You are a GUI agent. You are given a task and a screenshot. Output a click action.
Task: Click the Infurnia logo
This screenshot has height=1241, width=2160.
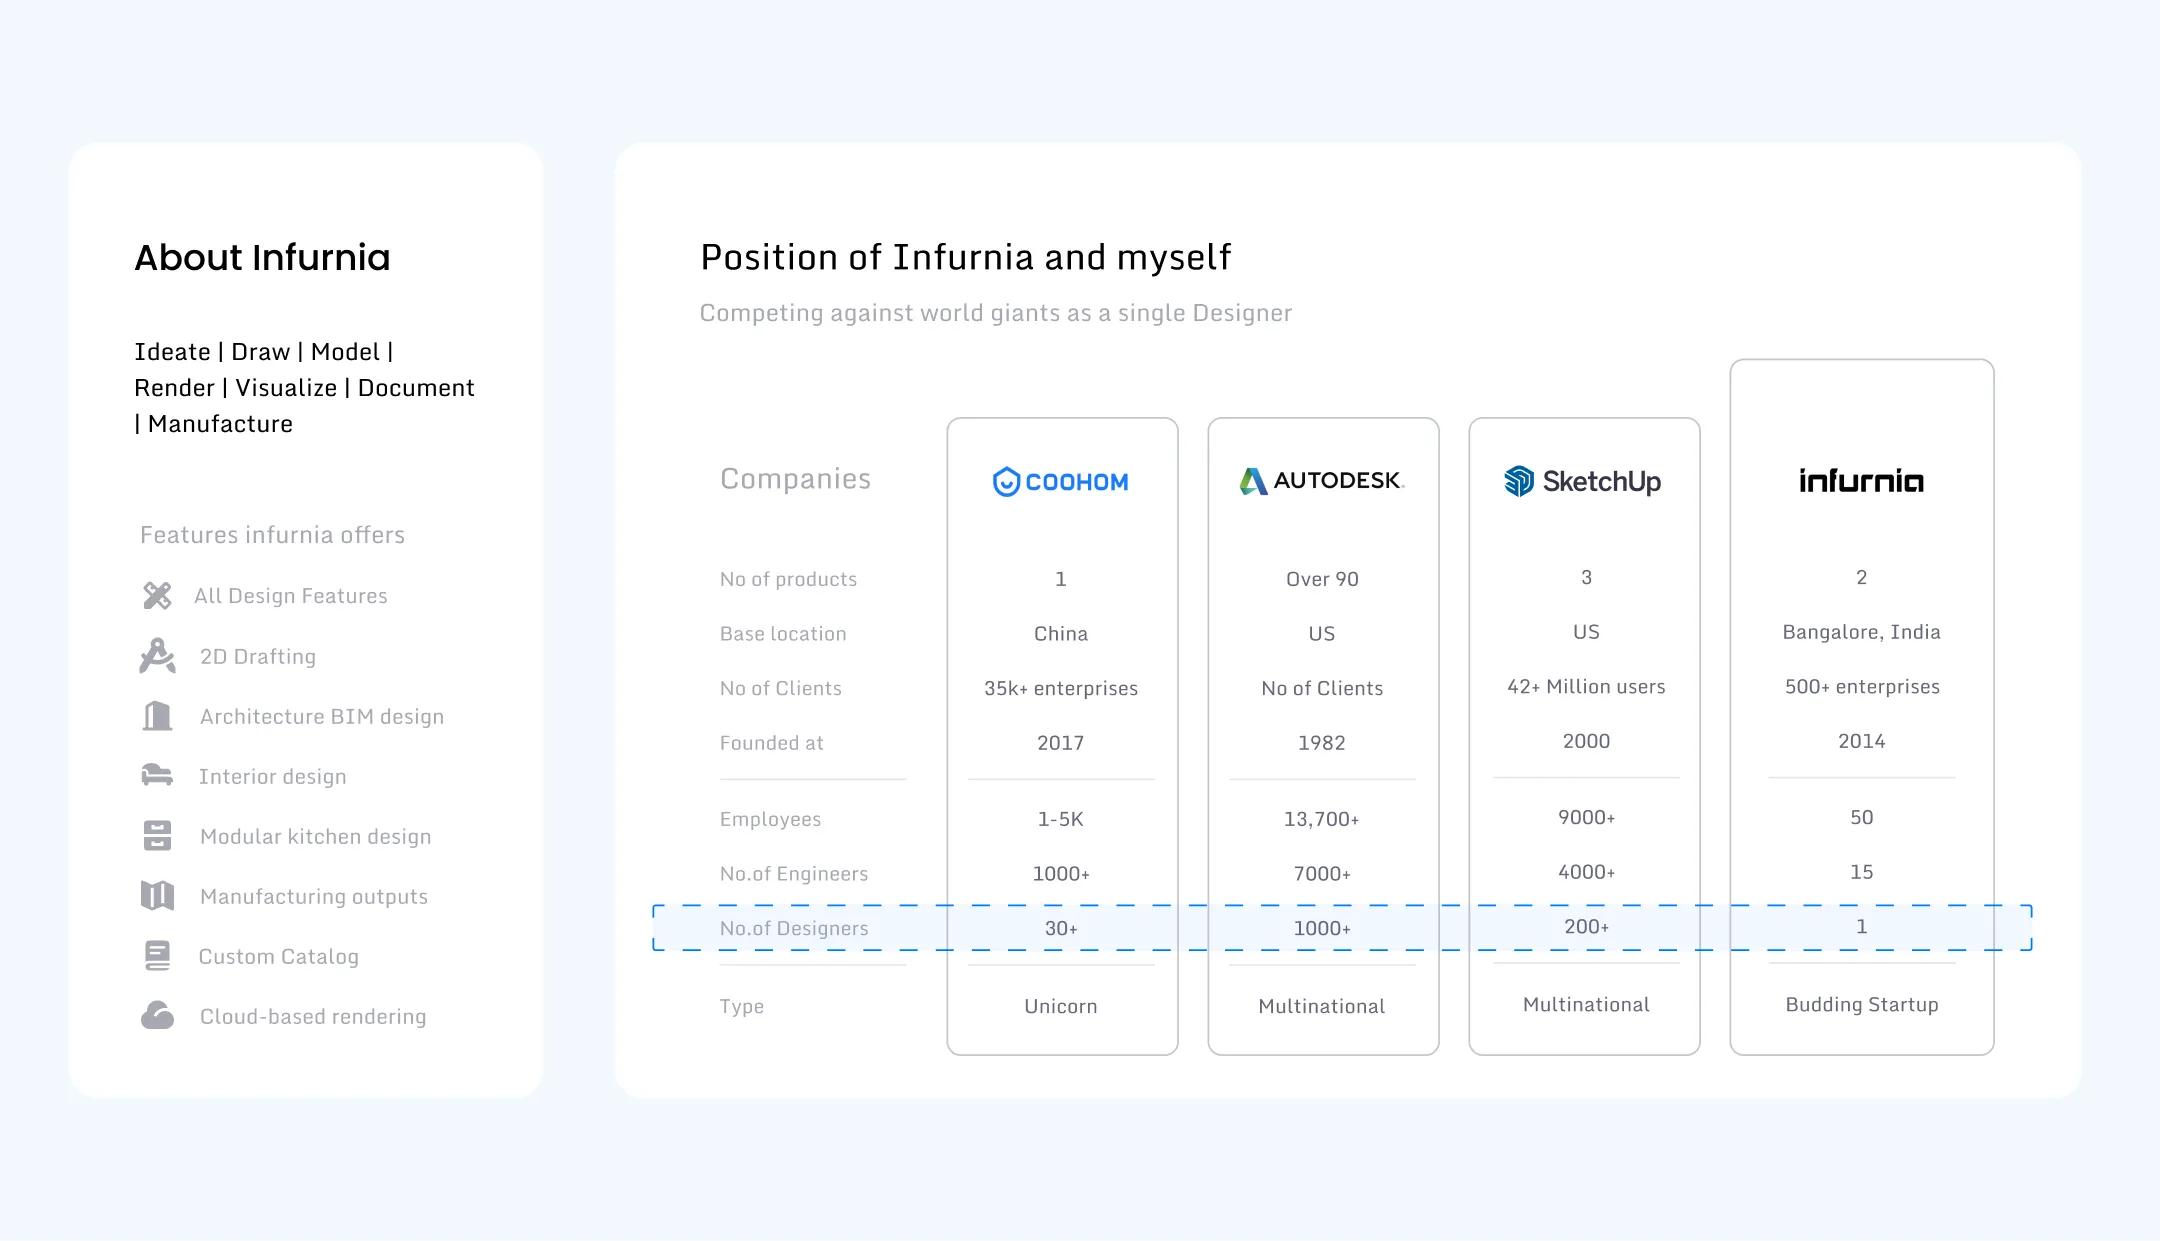(x=1861, y=481)
